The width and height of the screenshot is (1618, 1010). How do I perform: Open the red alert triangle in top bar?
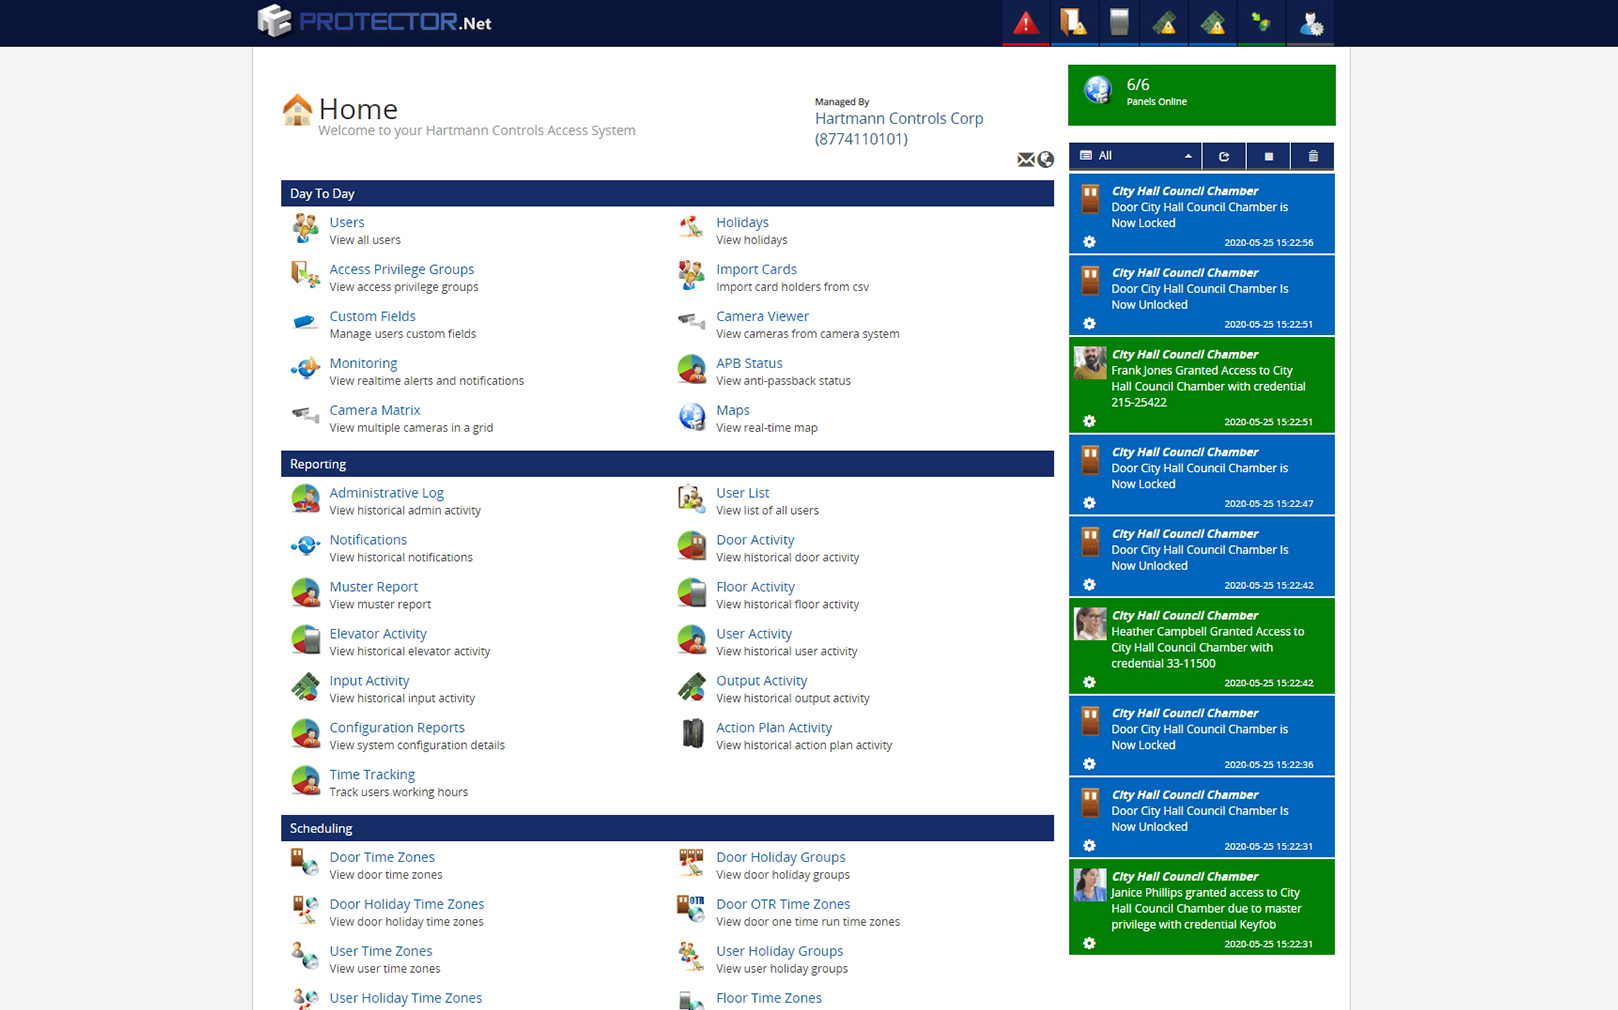(1025, 23)
